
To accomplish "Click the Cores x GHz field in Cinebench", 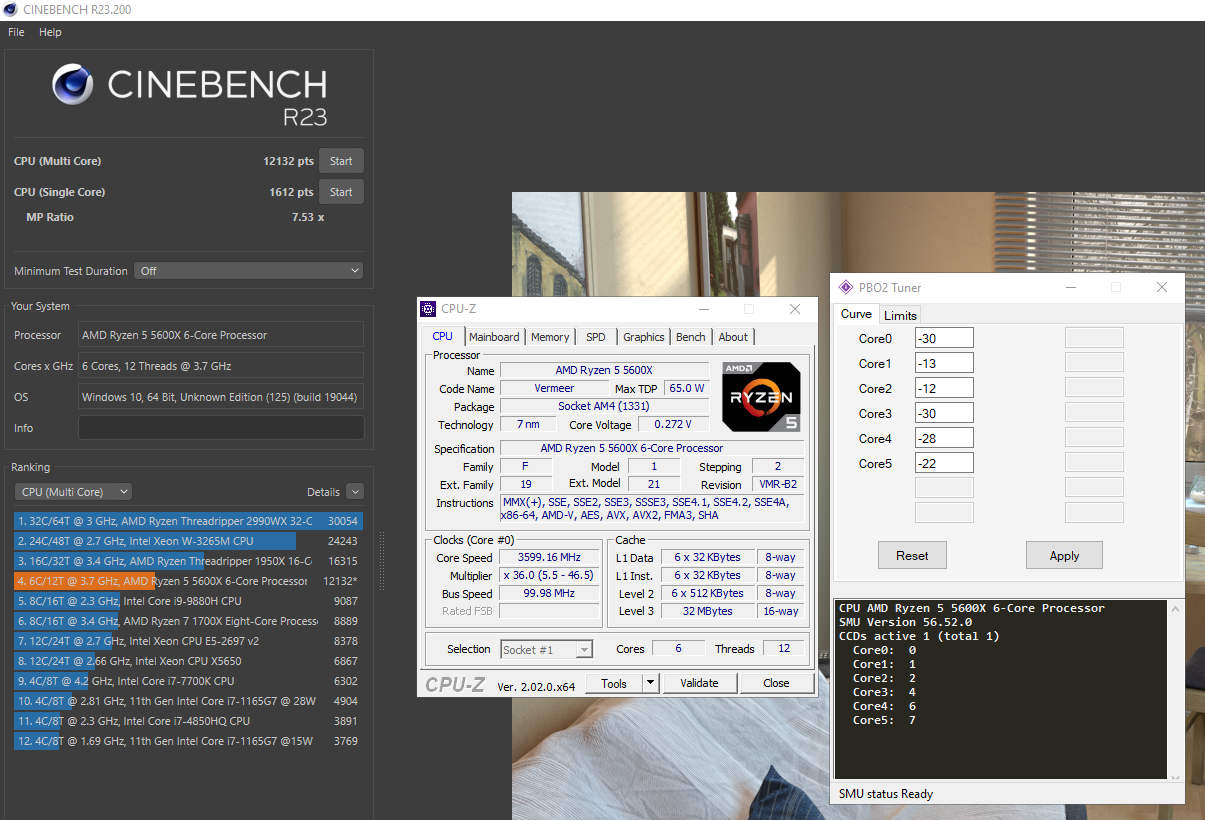I will tap(221, 366).
